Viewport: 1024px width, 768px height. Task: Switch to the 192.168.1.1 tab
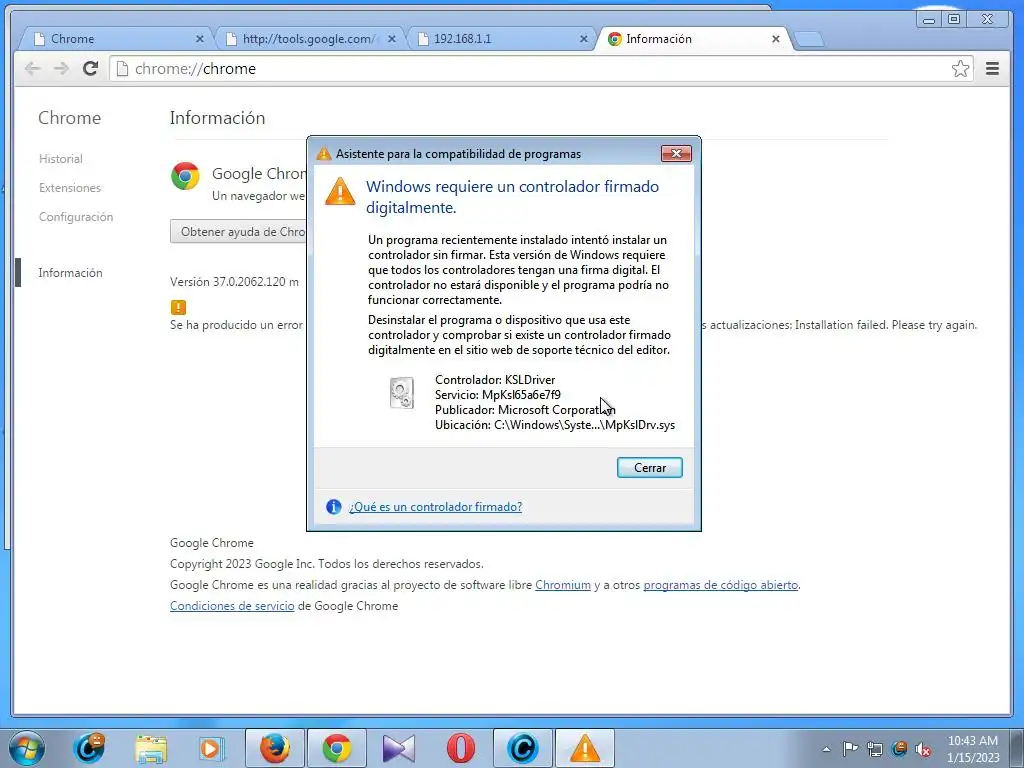pos(500,39)
